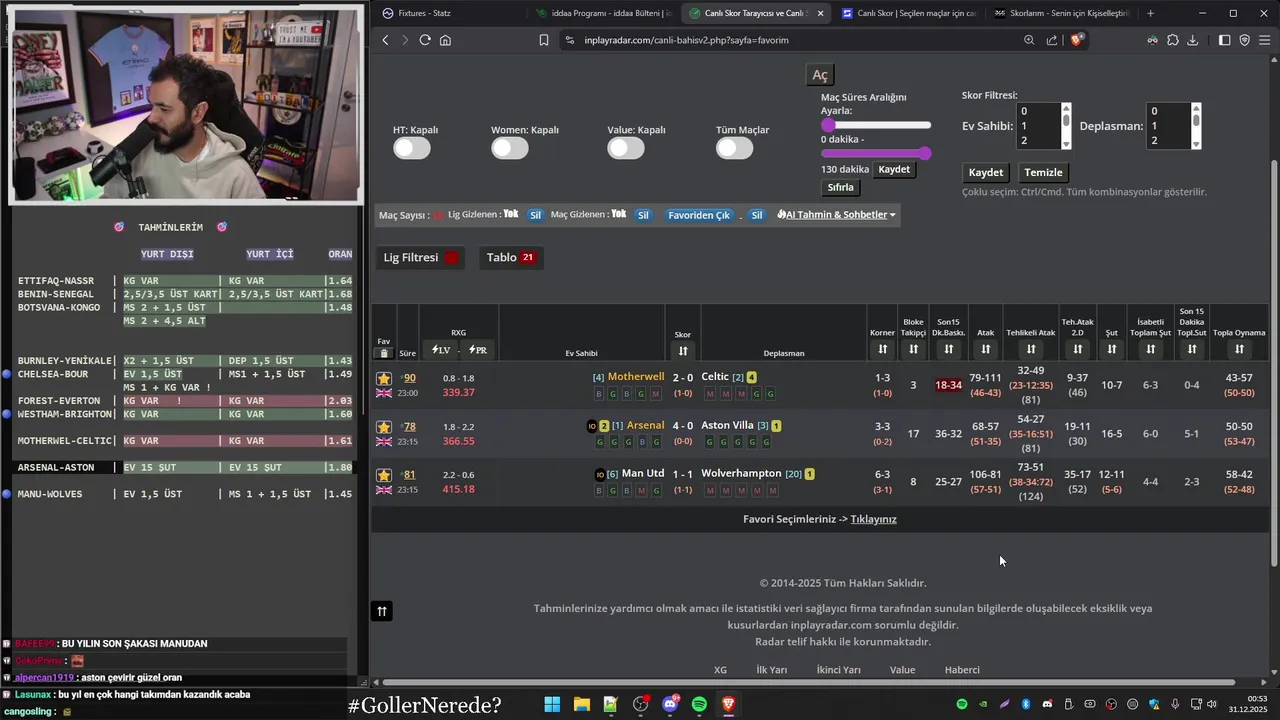Sort by Şut column arrows

click(1111, 349)
